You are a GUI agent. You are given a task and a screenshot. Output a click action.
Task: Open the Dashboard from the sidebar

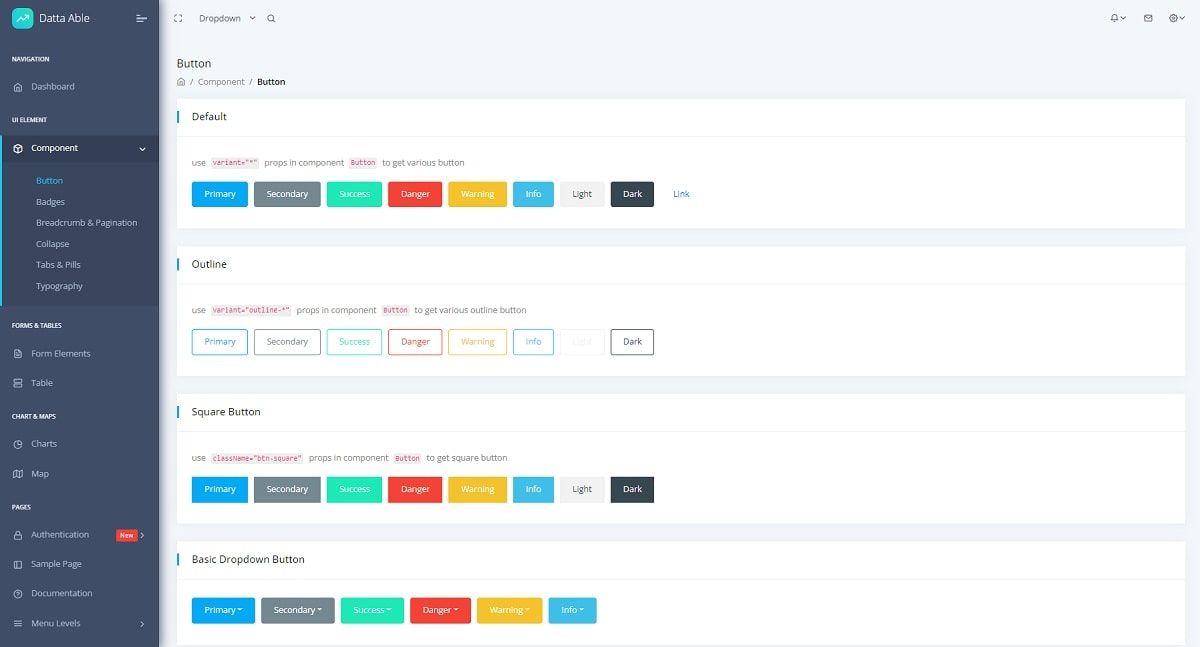pyautogui.click(x=18, y=86)
